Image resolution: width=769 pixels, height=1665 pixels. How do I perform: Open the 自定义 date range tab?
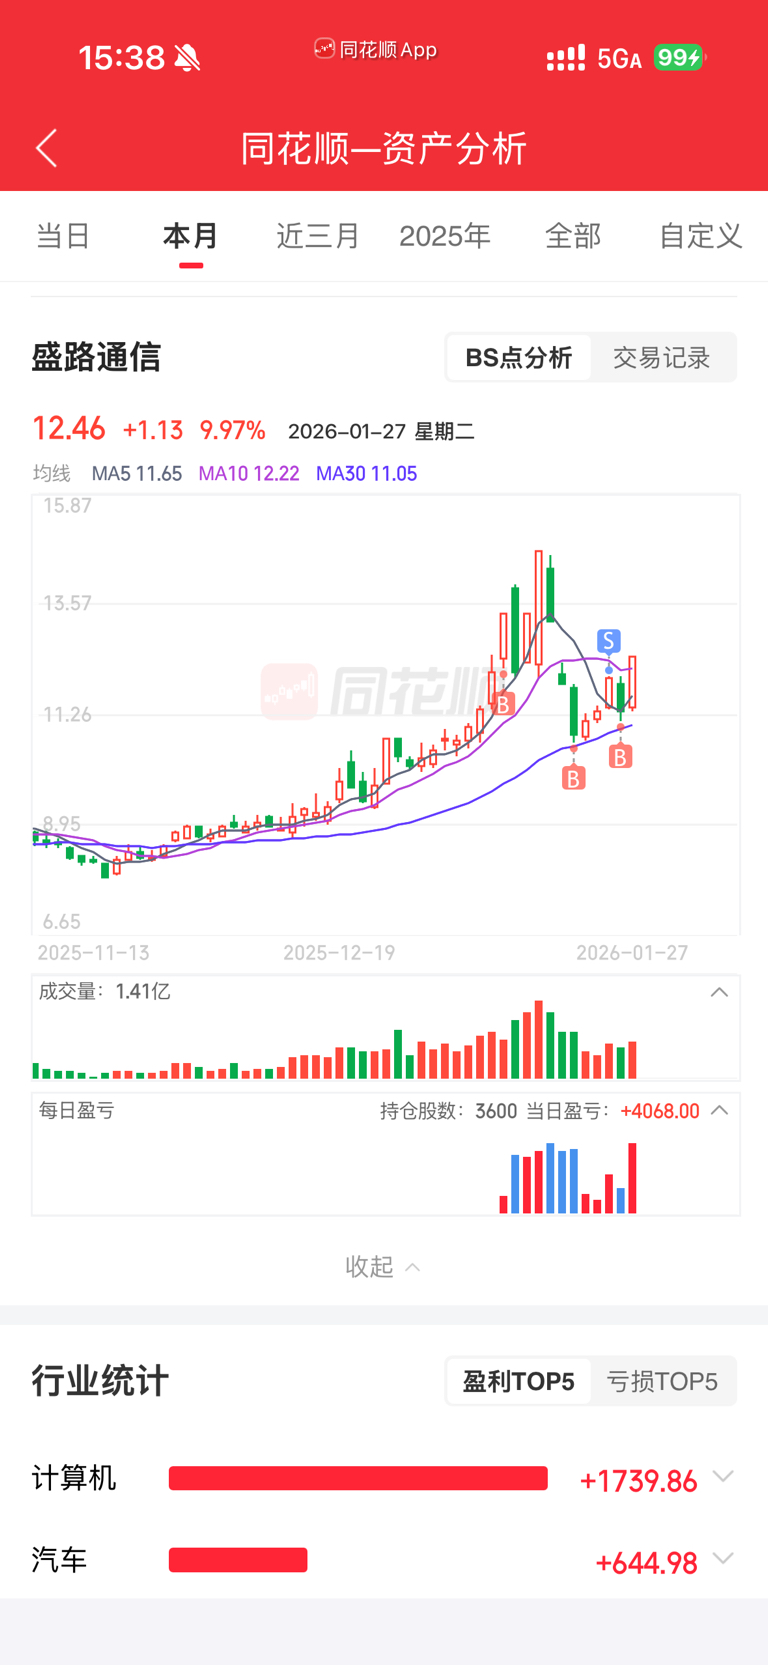[700, 236]
